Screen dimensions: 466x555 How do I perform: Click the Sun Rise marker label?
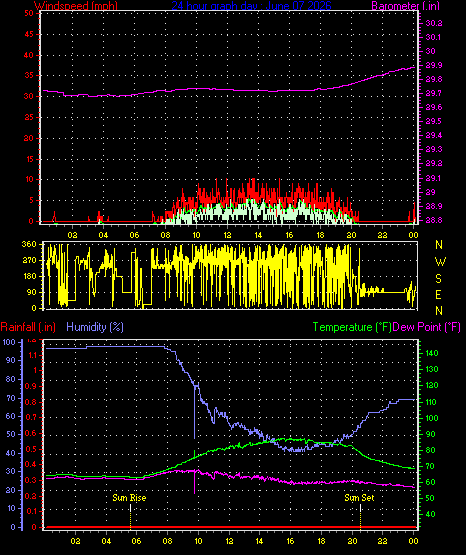coord(129,498)
